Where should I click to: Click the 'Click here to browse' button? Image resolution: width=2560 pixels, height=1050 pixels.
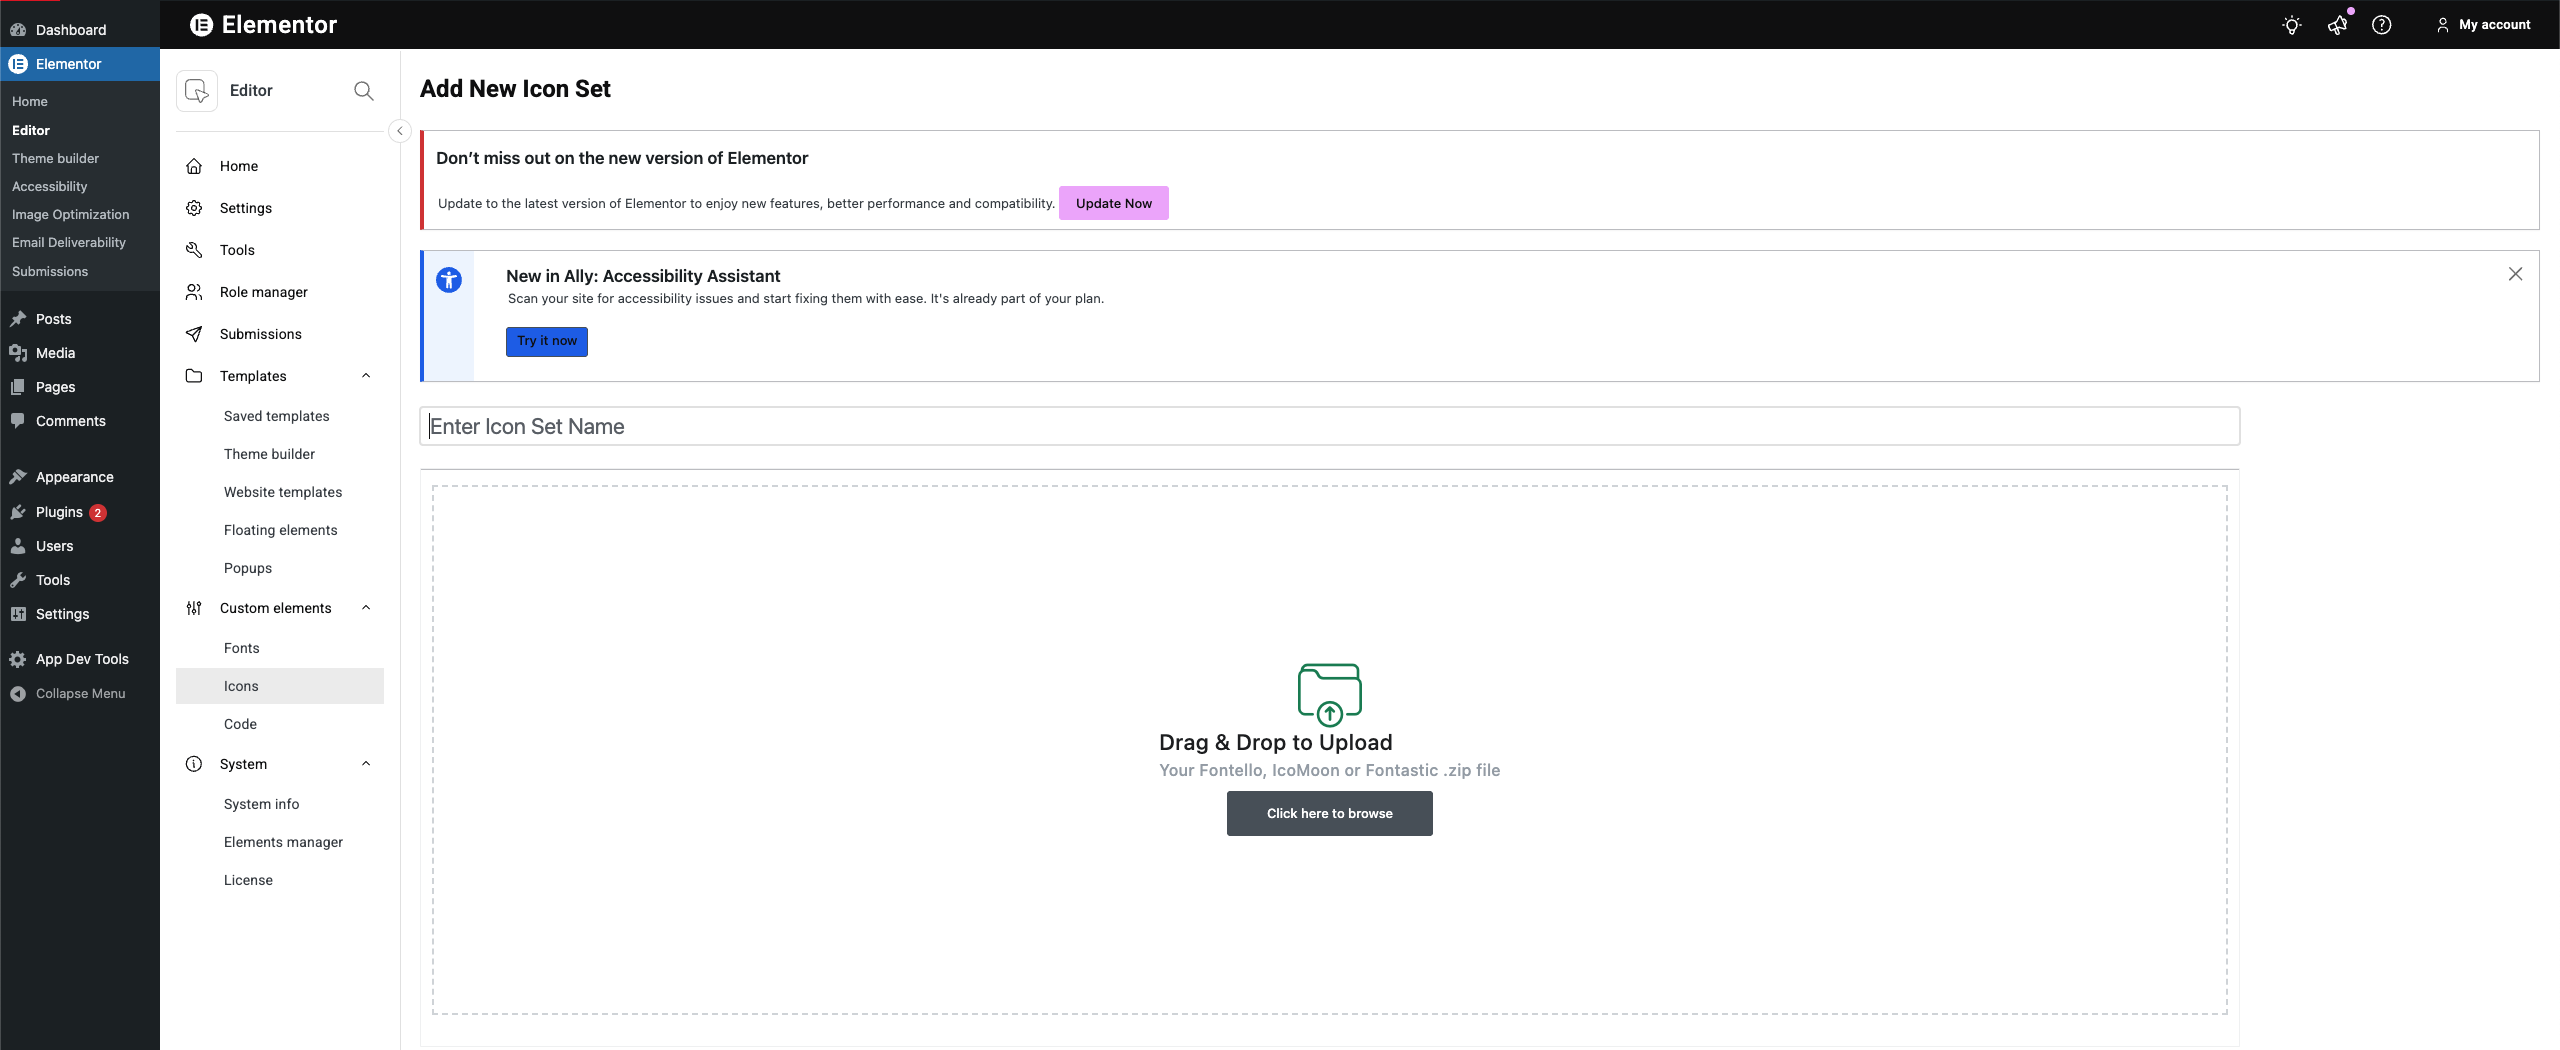(1329, 813)
